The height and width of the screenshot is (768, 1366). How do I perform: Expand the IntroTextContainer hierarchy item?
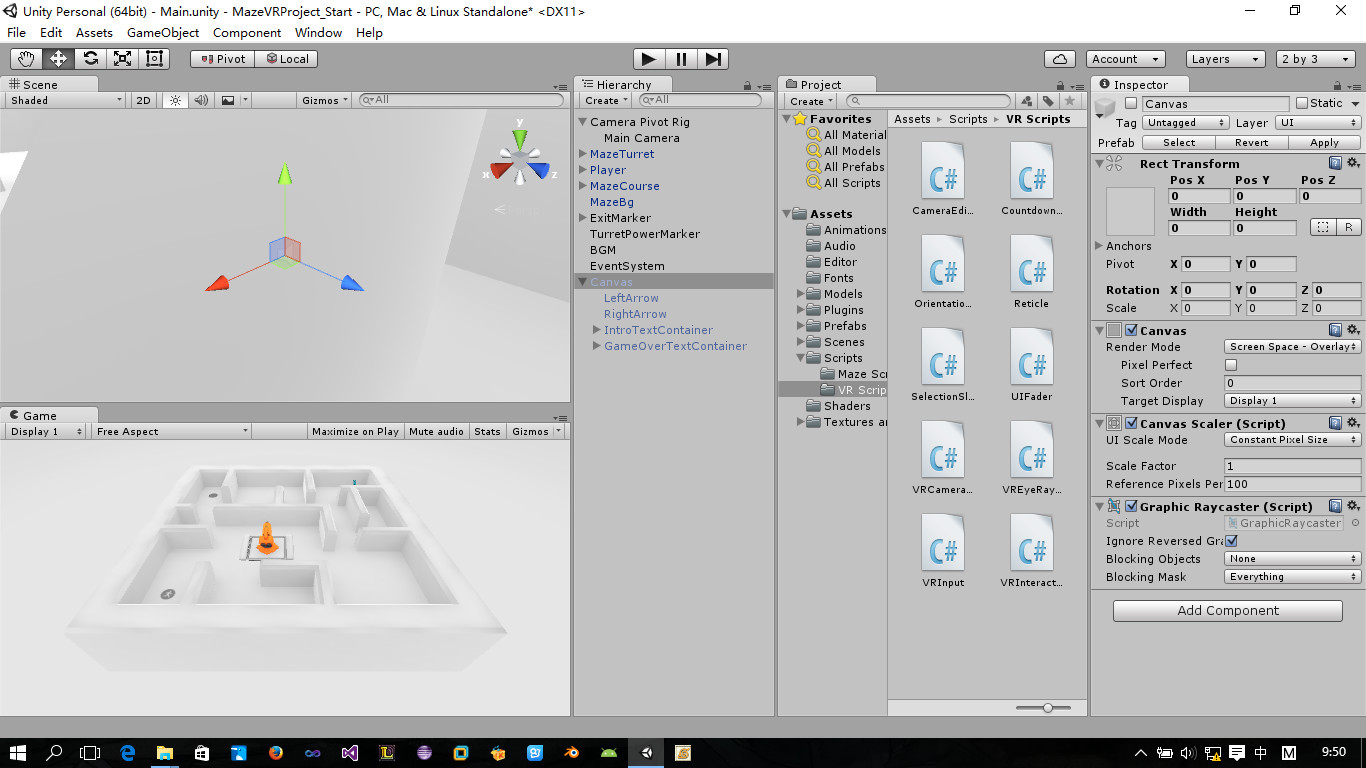[x=597, y=330]
